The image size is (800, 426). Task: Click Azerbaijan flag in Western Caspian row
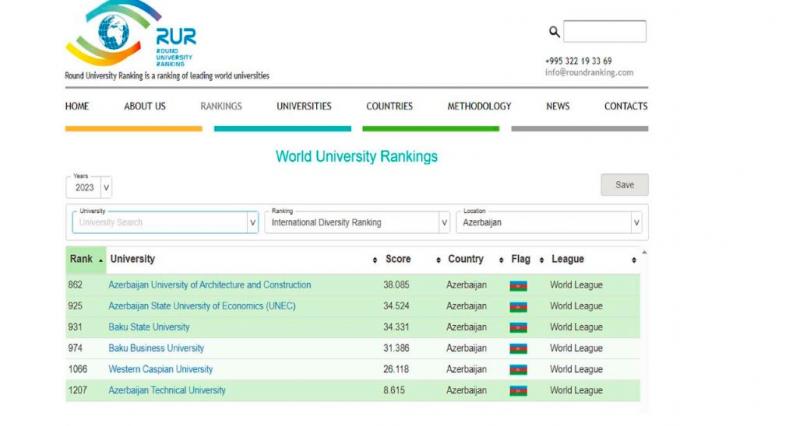pos(518,370)
